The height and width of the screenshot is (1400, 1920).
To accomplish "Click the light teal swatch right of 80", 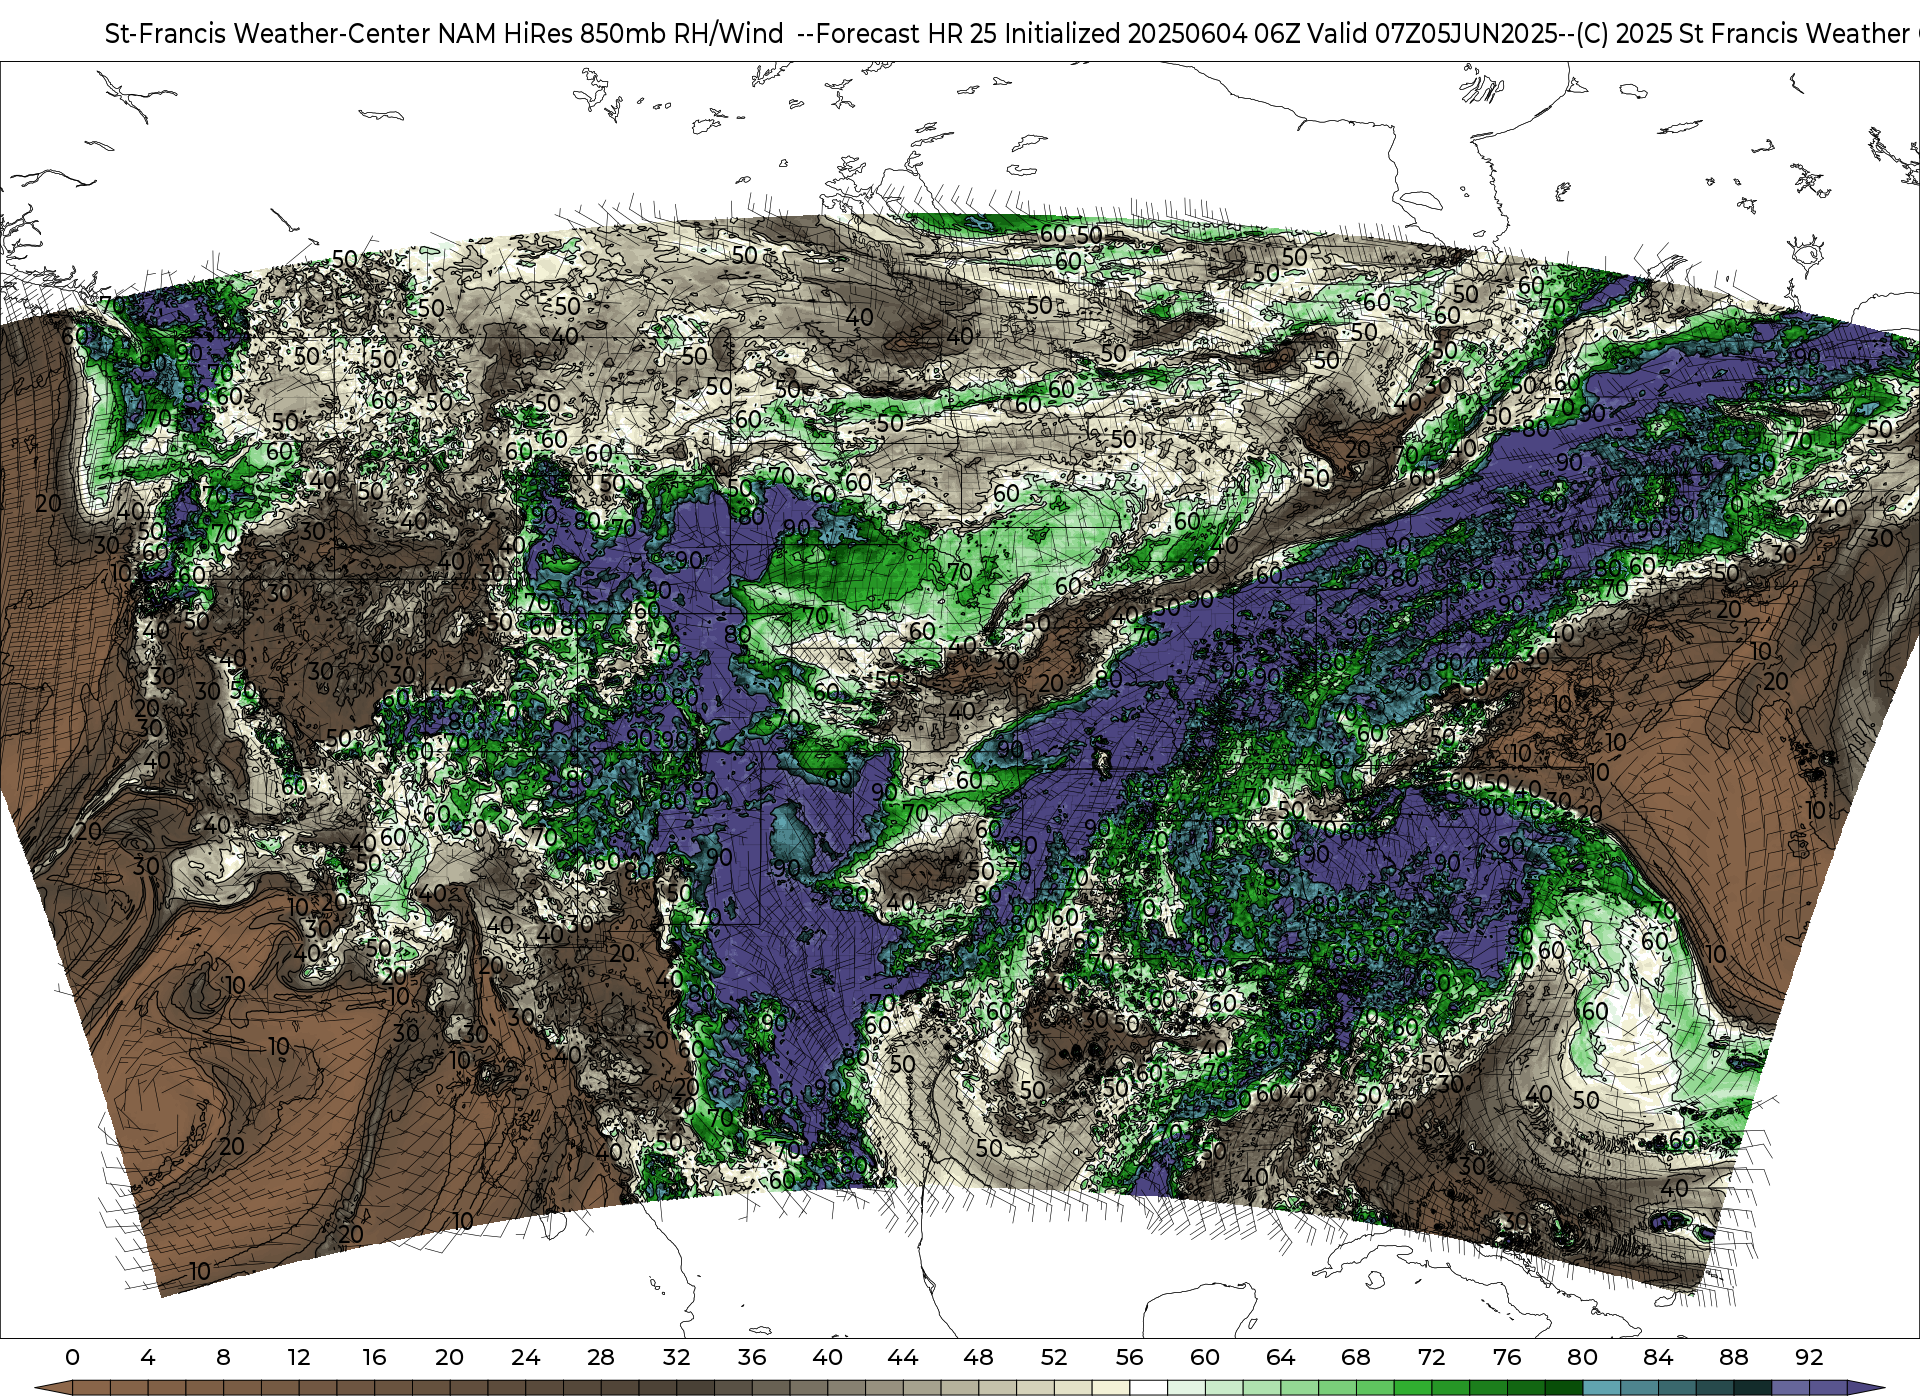I will pyautogui.click(x=1601, y=1388).
